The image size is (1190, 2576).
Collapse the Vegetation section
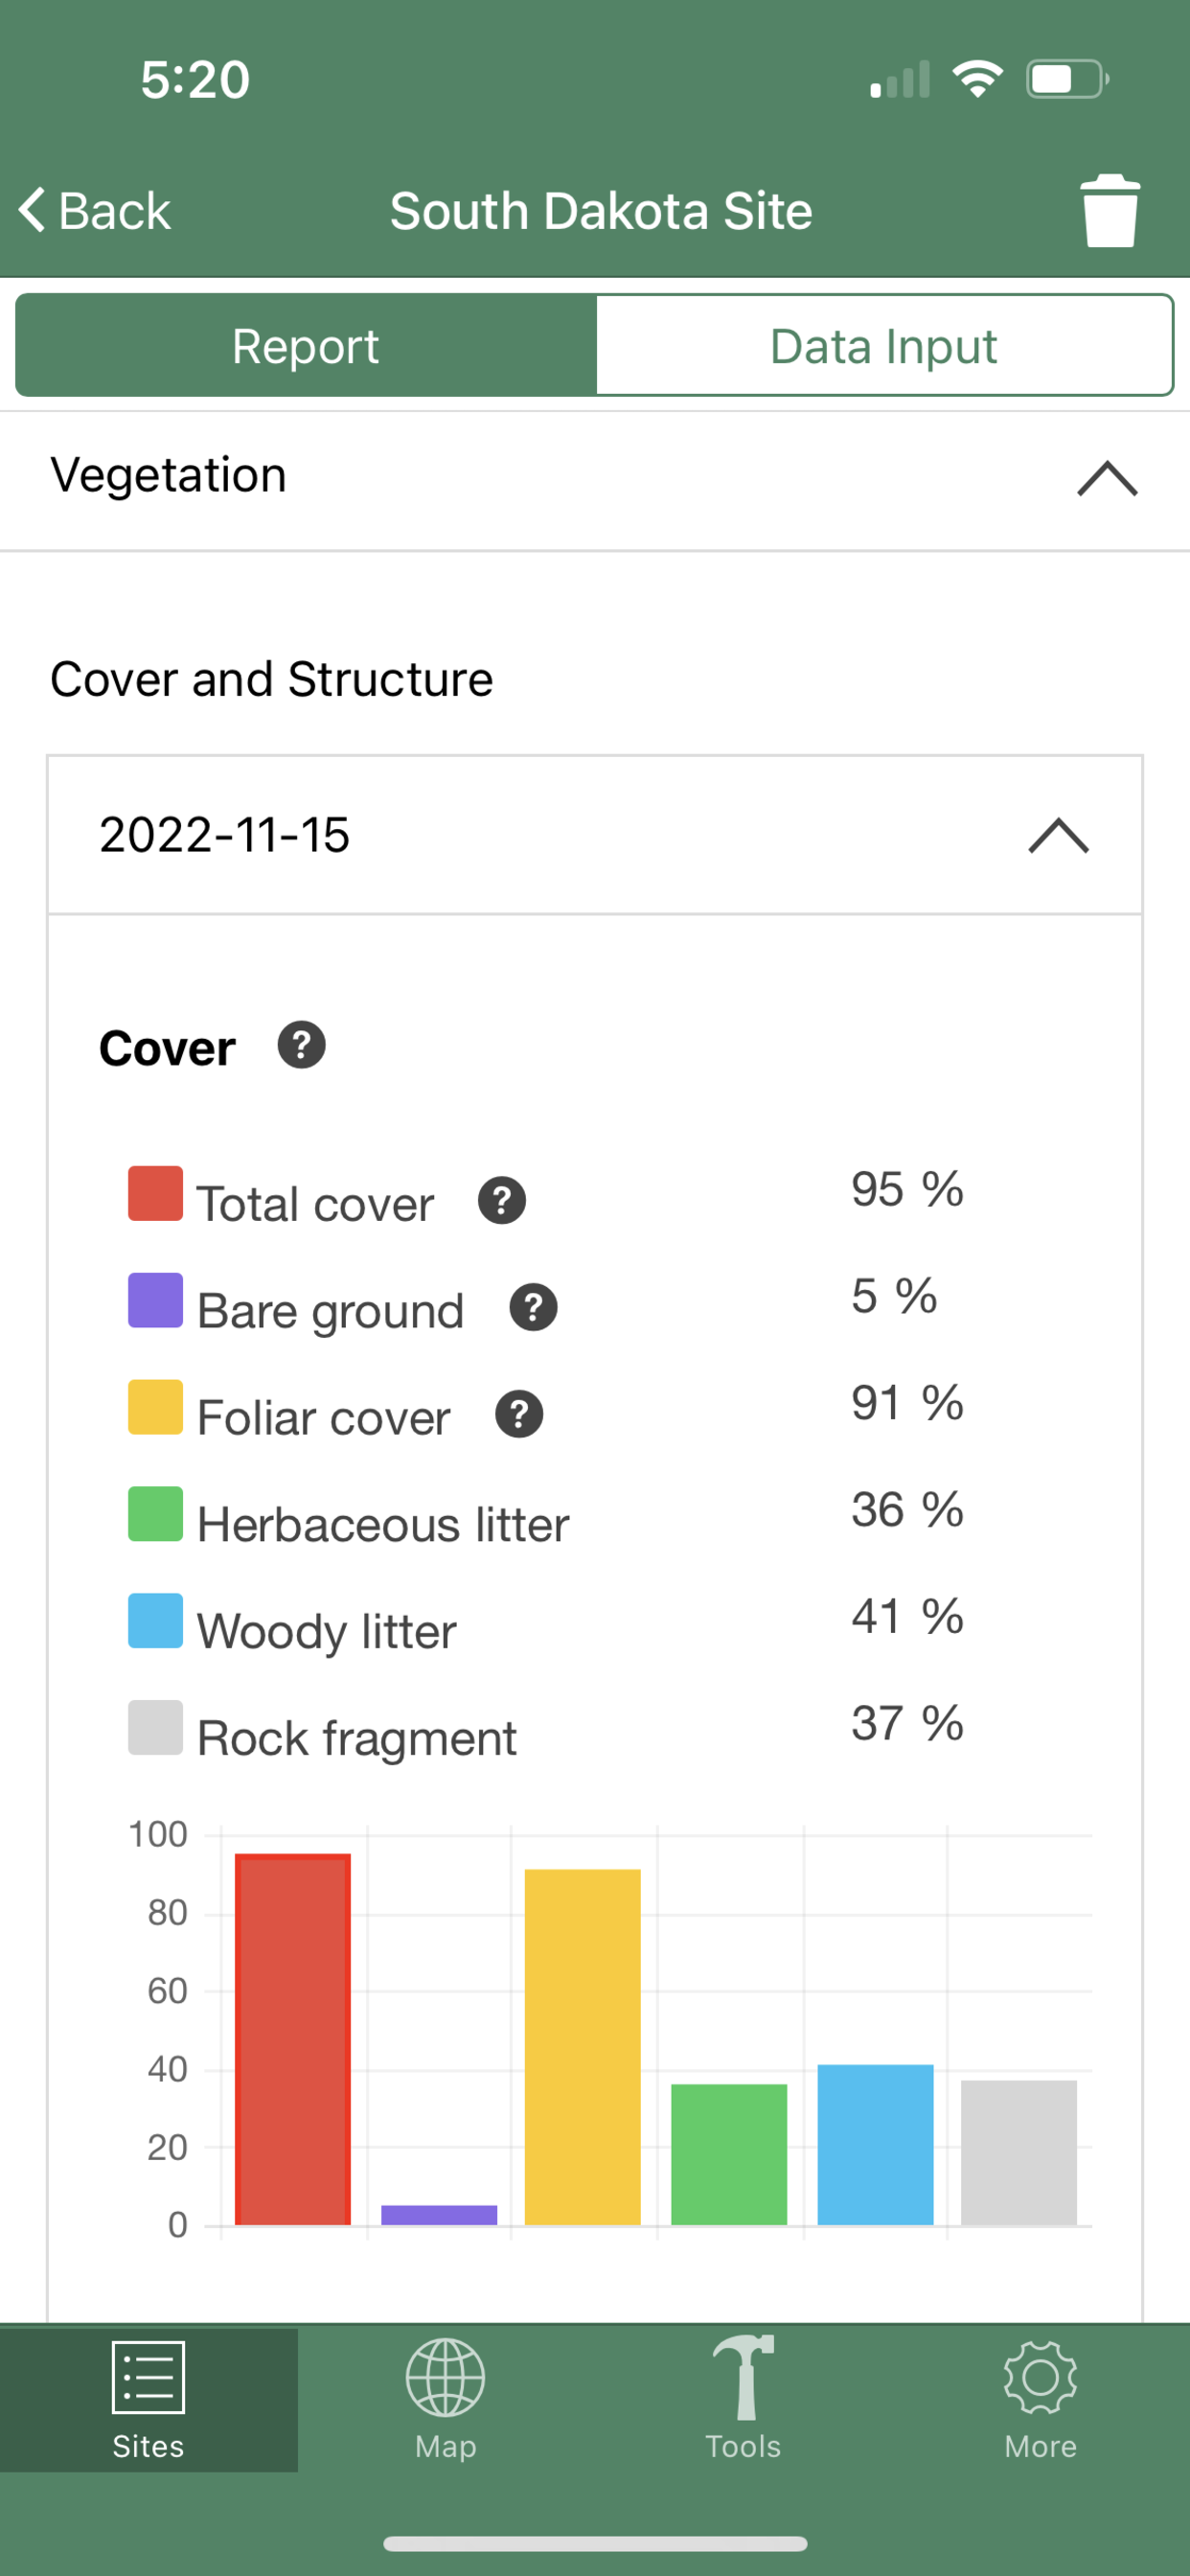point(1107,478)
